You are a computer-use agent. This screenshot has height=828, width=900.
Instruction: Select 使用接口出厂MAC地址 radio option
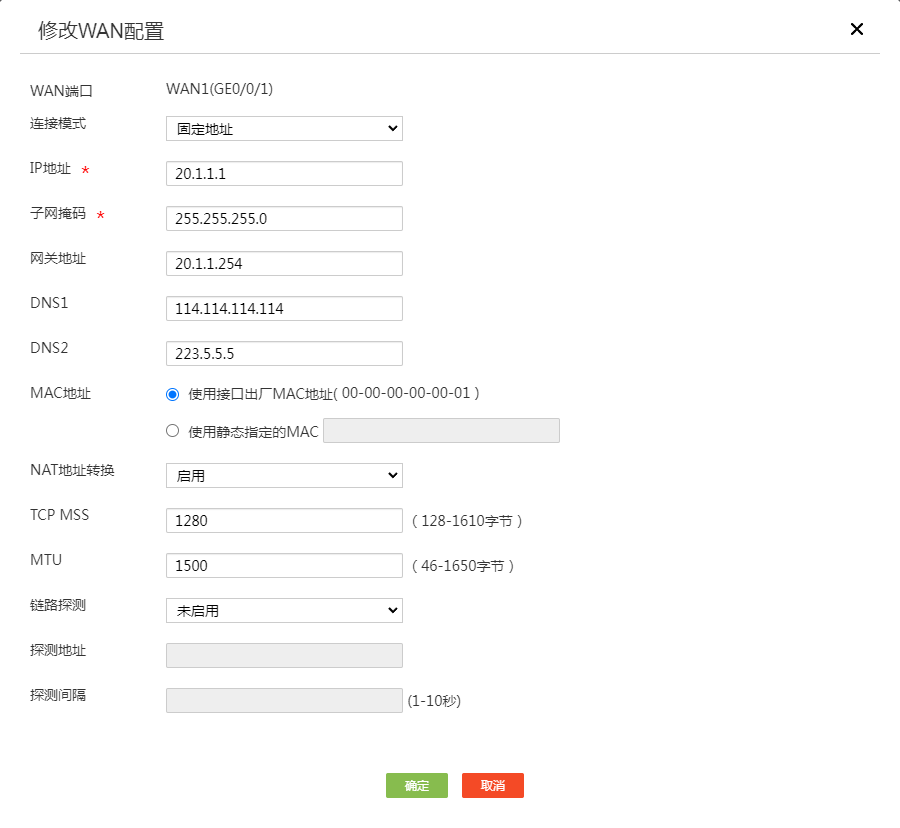(172, 394)
